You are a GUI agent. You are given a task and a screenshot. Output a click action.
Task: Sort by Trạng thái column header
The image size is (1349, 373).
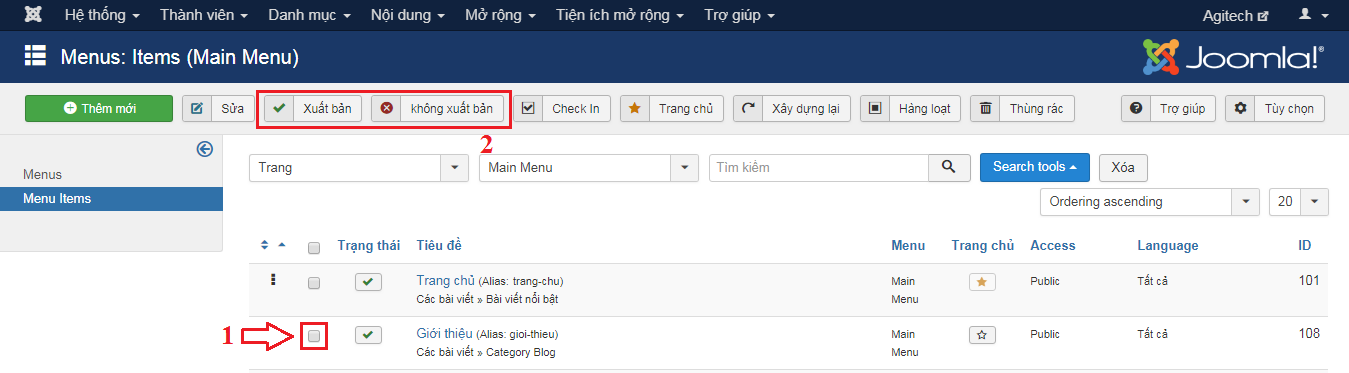[x=369, y=246]
